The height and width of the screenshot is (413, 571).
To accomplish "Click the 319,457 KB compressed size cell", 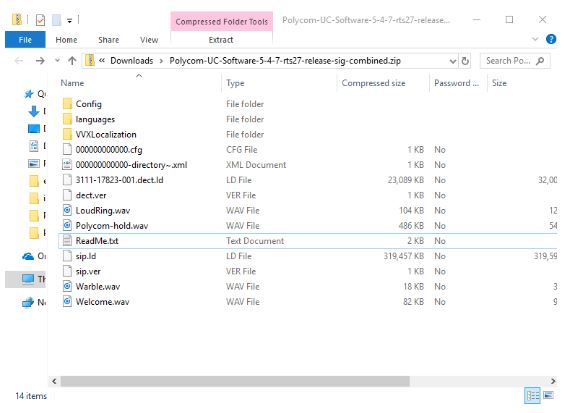I will coord(403,256).
